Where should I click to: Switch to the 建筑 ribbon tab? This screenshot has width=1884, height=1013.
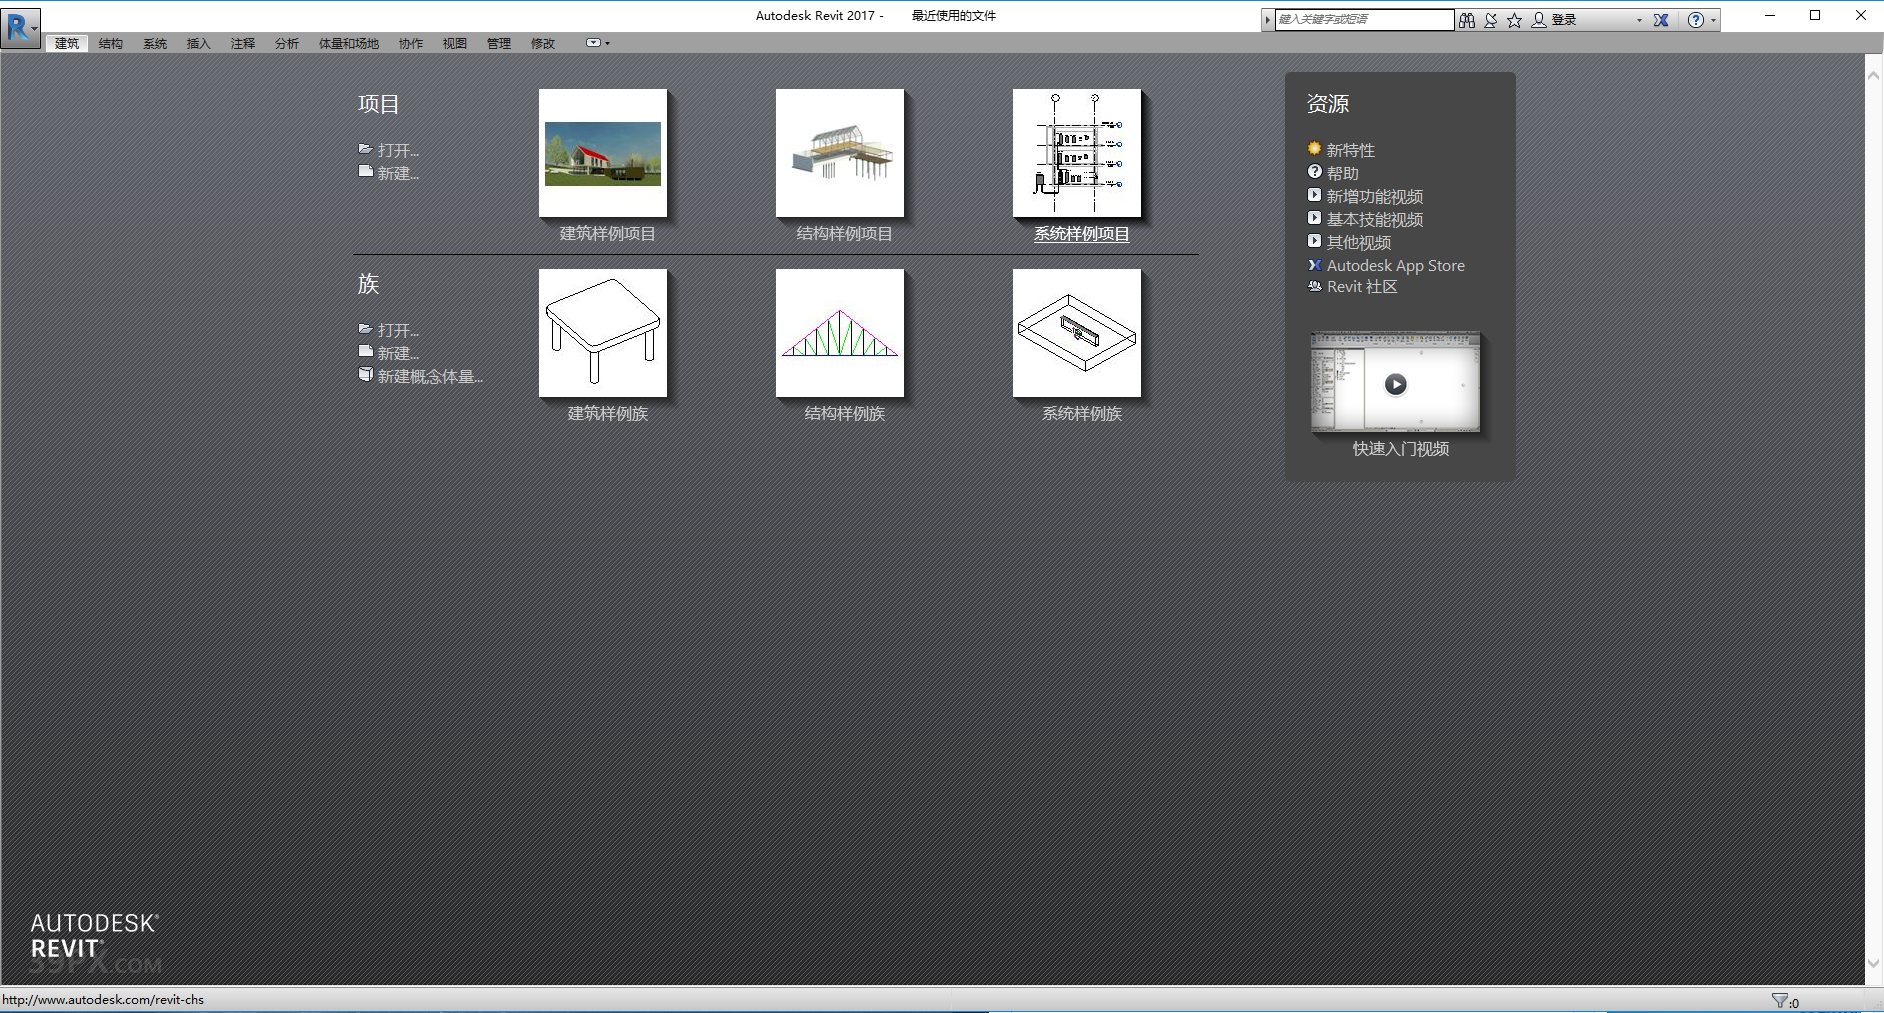coord(67,44)
